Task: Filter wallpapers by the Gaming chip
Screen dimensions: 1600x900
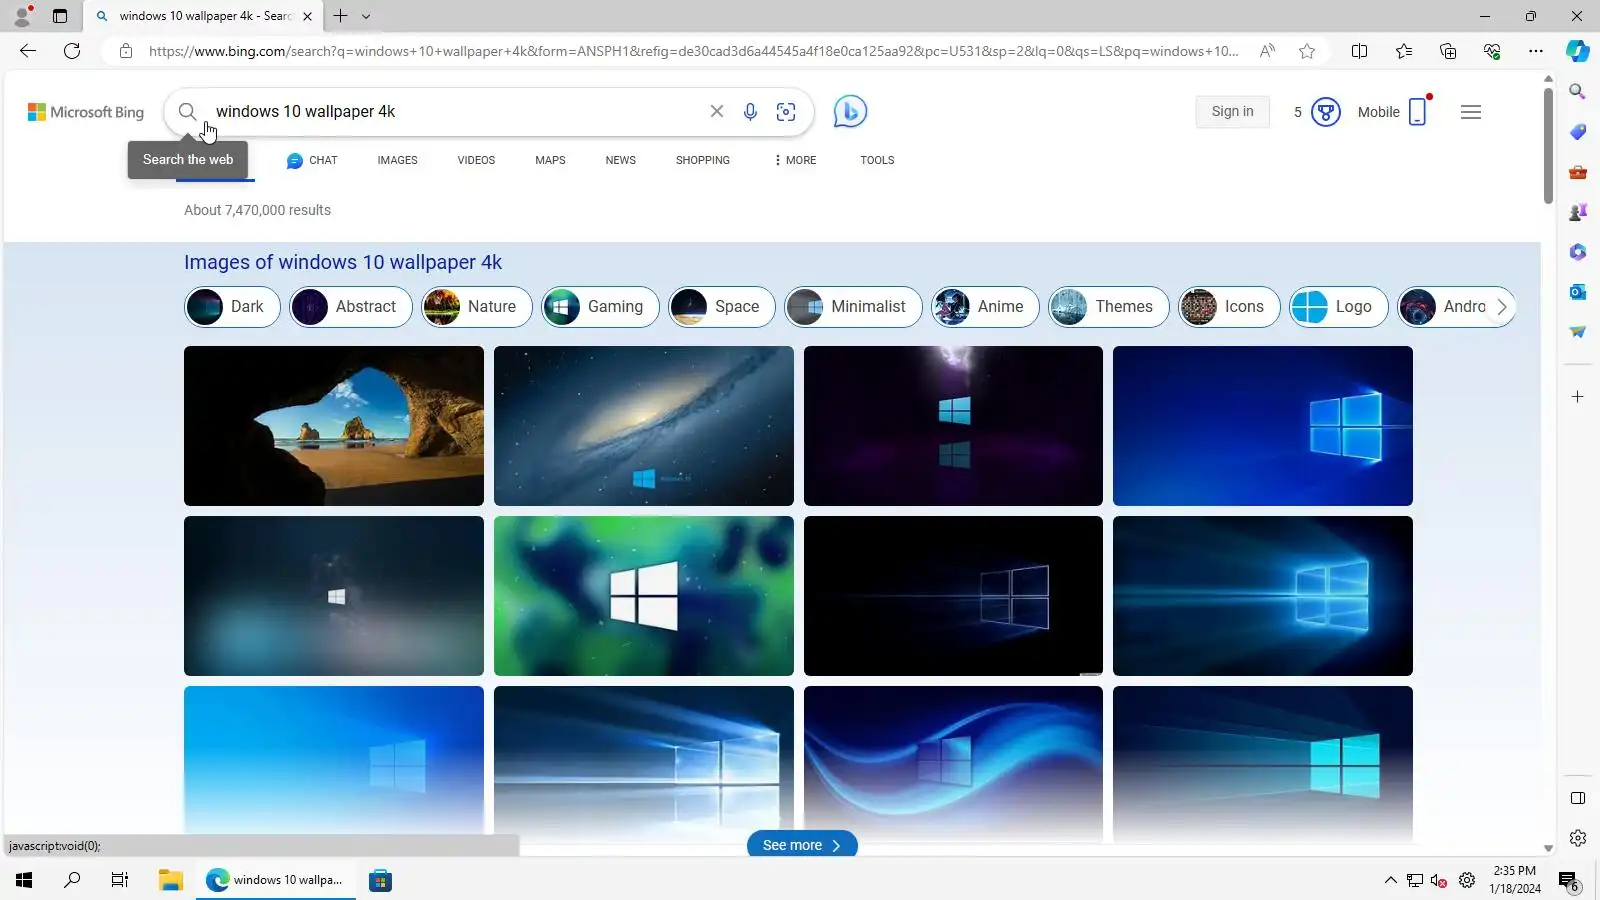Action: point(600,307)
